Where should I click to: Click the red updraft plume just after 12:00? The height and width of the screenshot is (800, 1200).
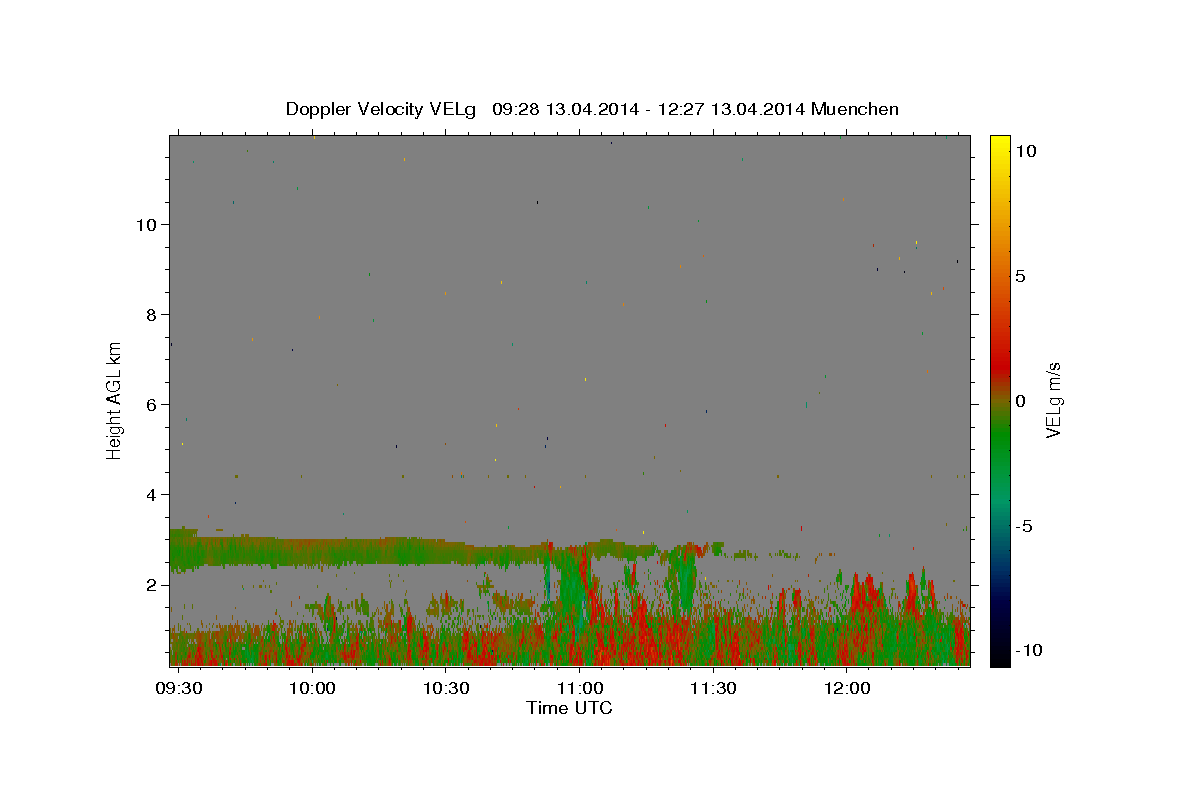(866, 595)
